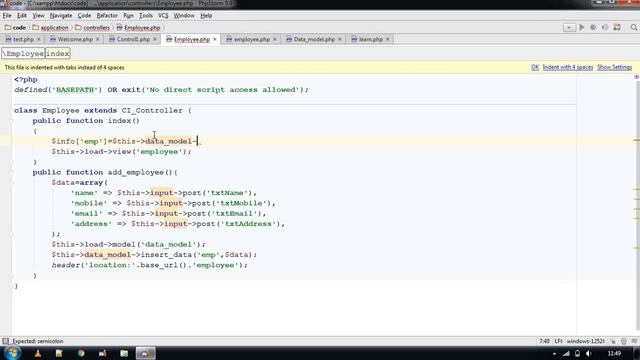Click the error stripe mark beside line with data_model
Screen dimensions: 640x360
[x=636, y=140]
